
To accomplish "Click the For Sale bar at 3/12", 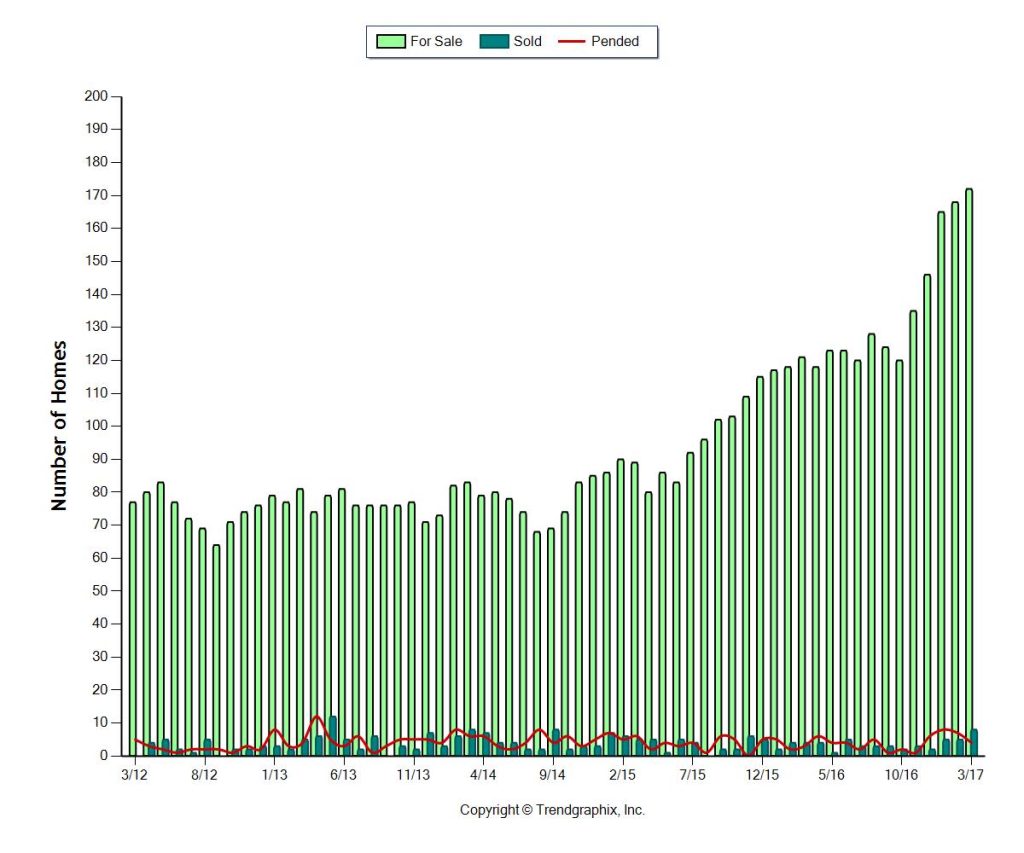I will [x=133, y=628].
